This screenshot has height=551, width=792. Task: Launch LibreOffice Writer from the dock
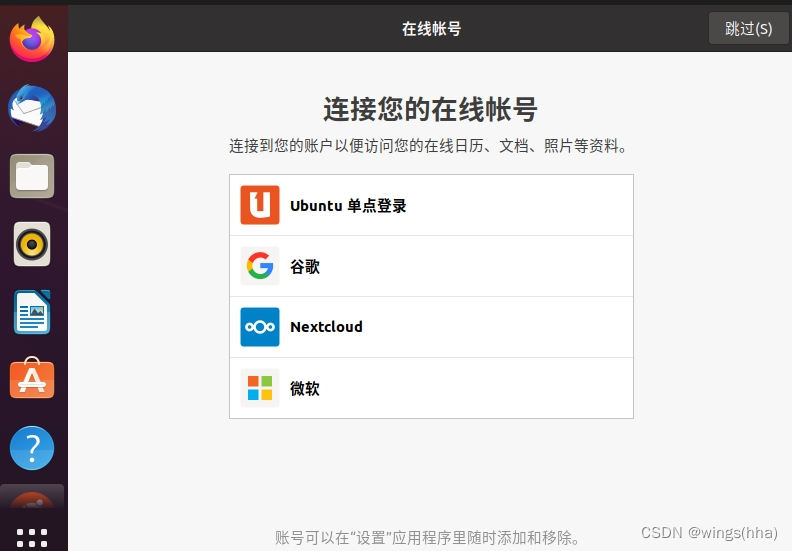coord(32,312)
